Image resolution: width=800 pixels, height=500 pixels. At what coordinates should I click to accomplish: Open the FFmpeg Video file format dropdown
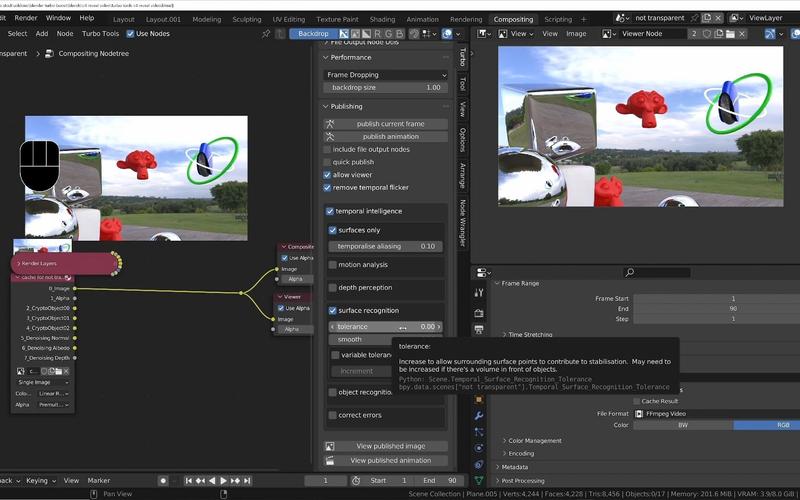coord(716,414)
